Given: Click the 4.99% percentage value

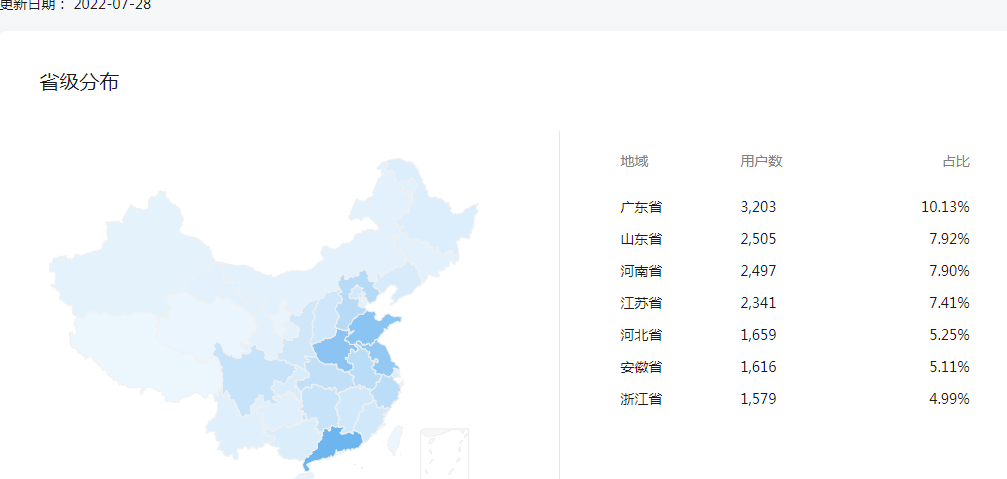Looking at the screenshot, I should pyautogui.click(x=949, y=399).
